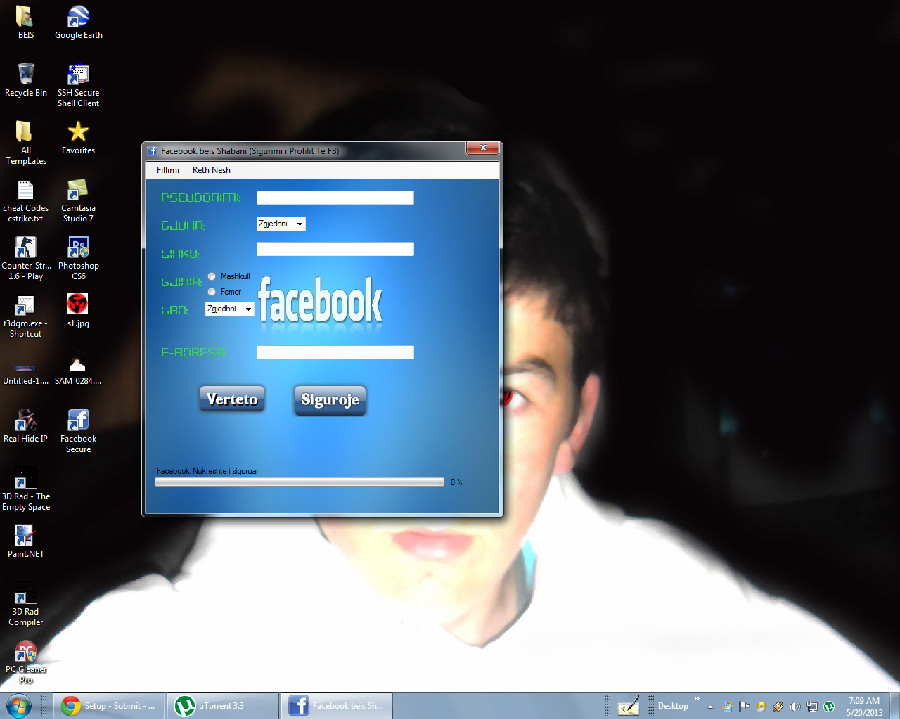Launch Google Earth desktop shortcut

tap(79, 22)
